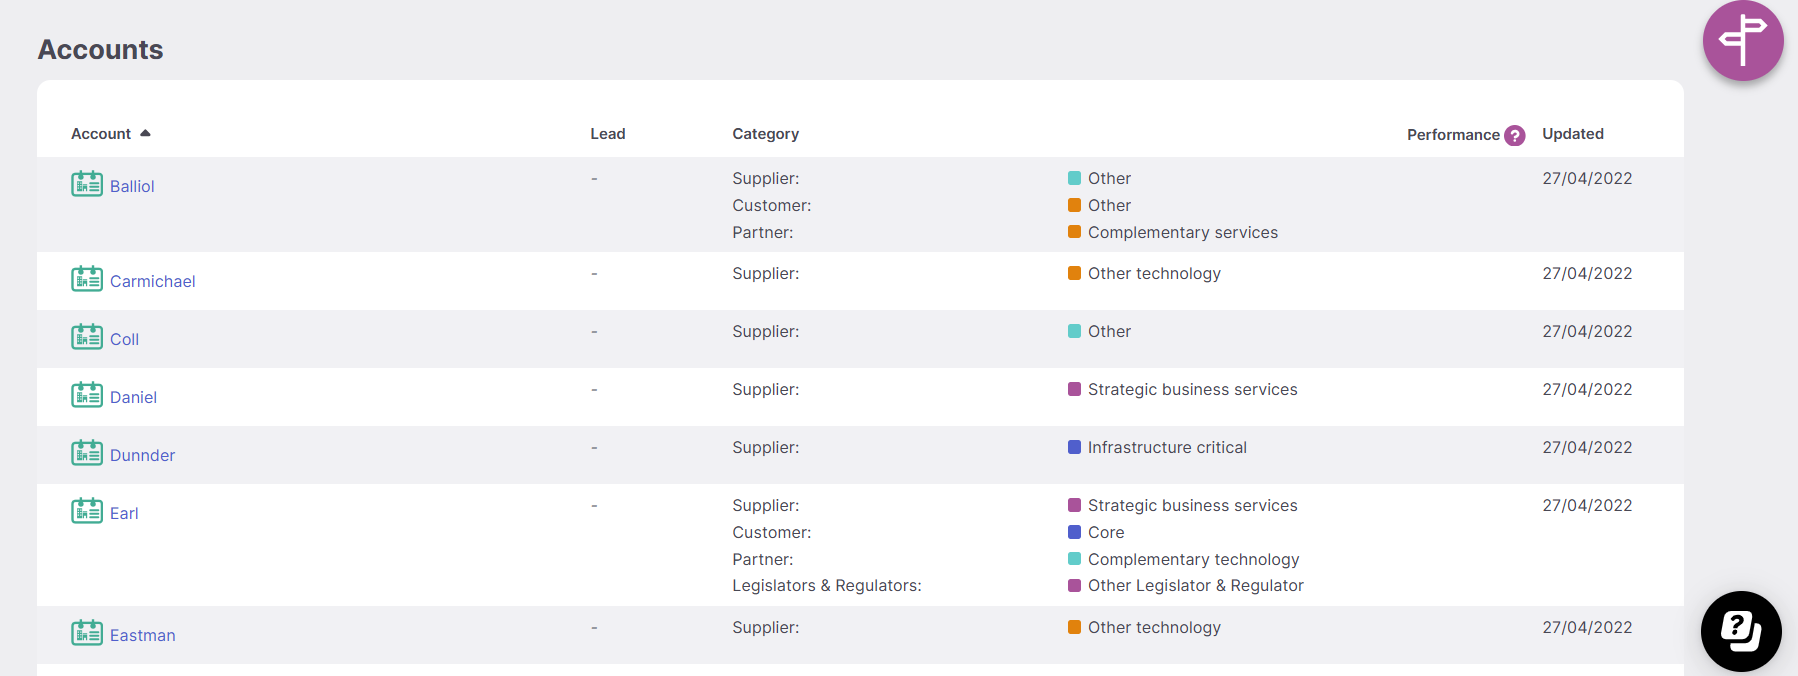This screenshot has height=676, width=1798.
Task: Click the Updated column header
Action: [1573, 134]
